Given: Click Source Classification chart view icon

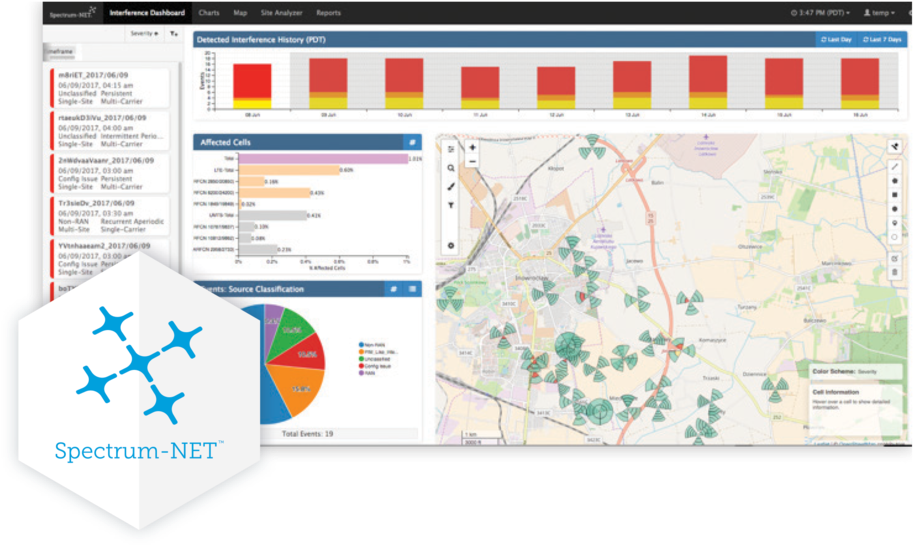Looking at the screenshot, I should click(x=394, y=289).
